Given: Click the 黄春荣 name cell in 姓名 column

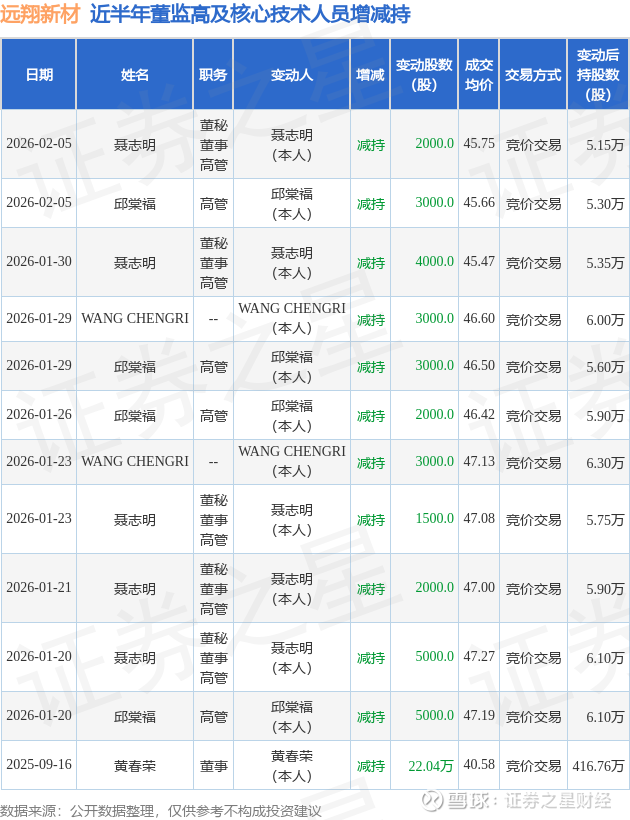Looking at the screenshot, I should coord(135,766).
